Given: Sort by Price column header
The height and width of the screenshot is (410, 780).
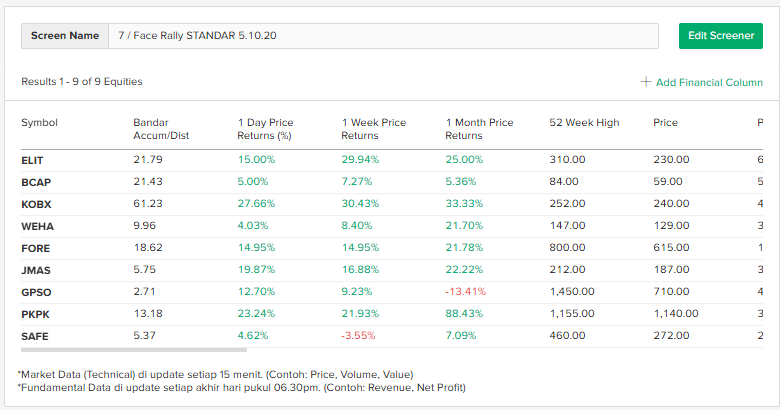Looking at the screenshot, I should pyautogui.click(x=665, y=123).
